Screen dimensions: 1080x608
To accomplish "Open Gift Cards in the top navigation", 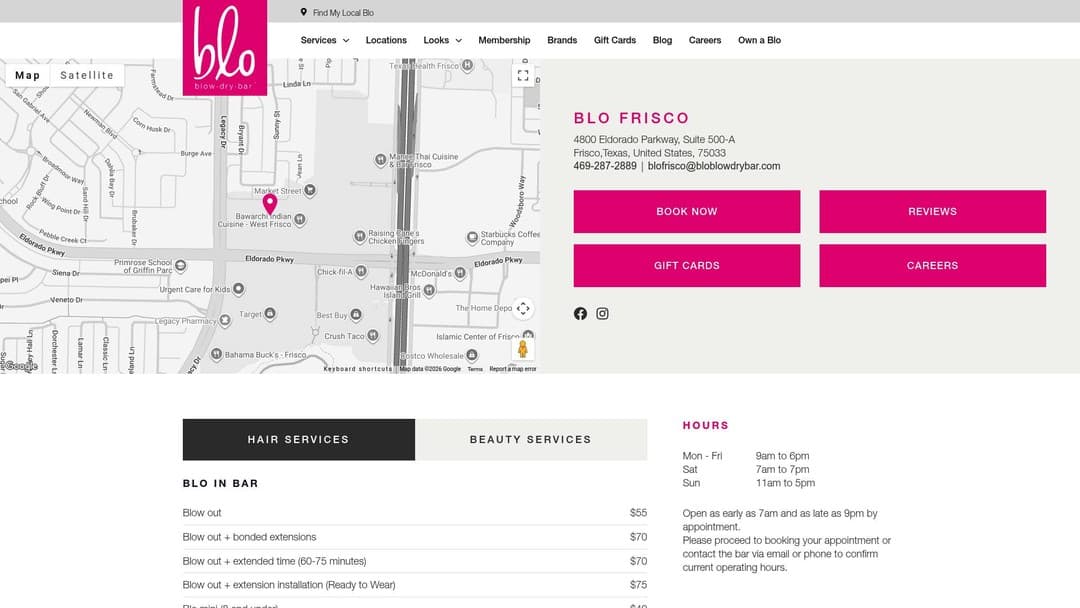I will (x=614, y=40).
